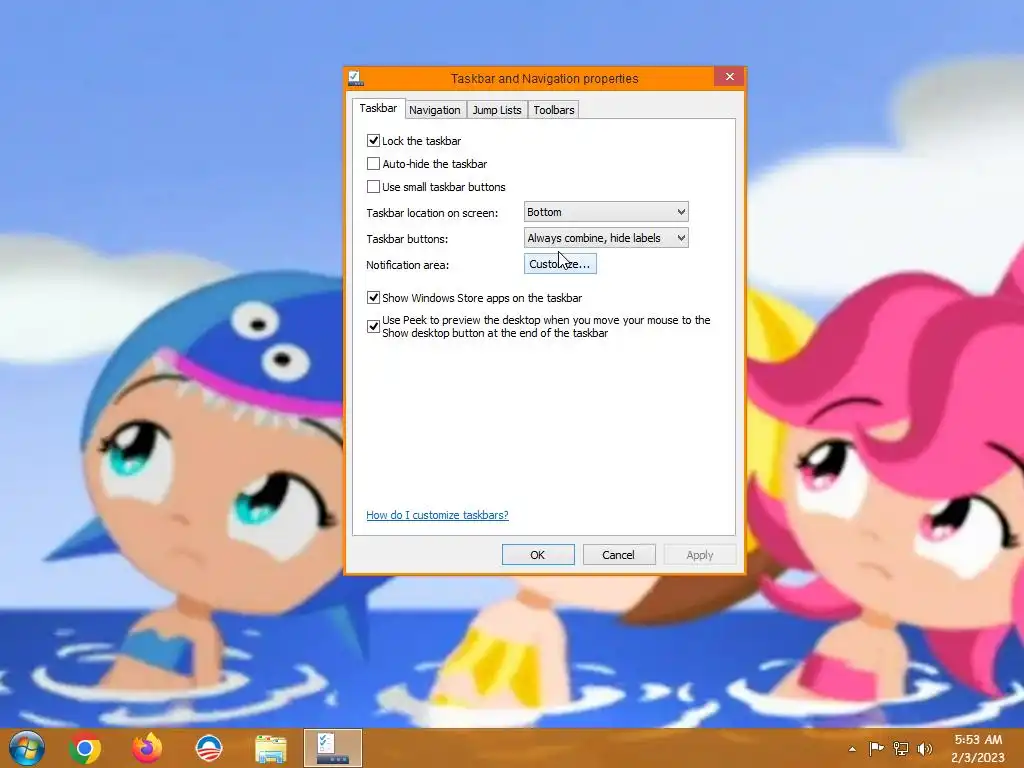Enable Use small taskbar buttons
This screenshot has width=1024, height=768.
point(373,187)
